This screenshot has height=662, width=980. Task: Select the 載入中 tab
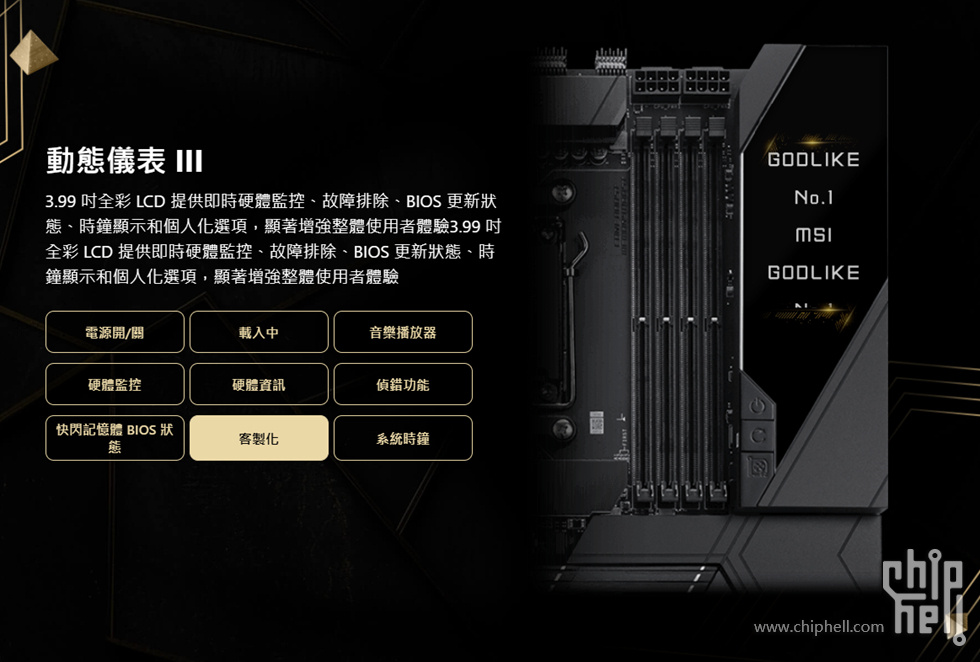[x=259, y=332]
